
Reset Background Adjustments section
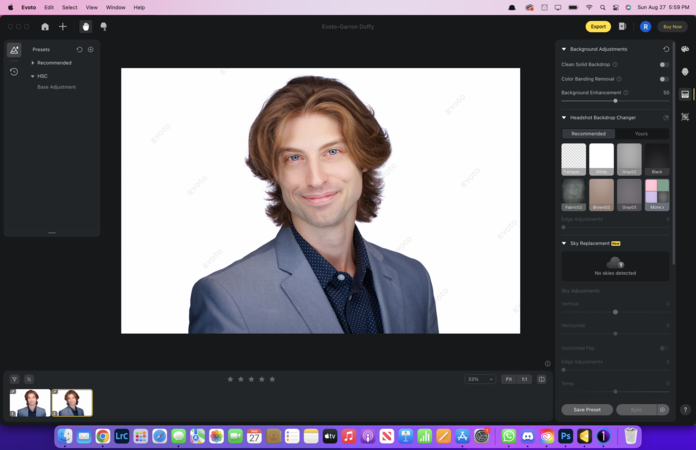(666, 49)
